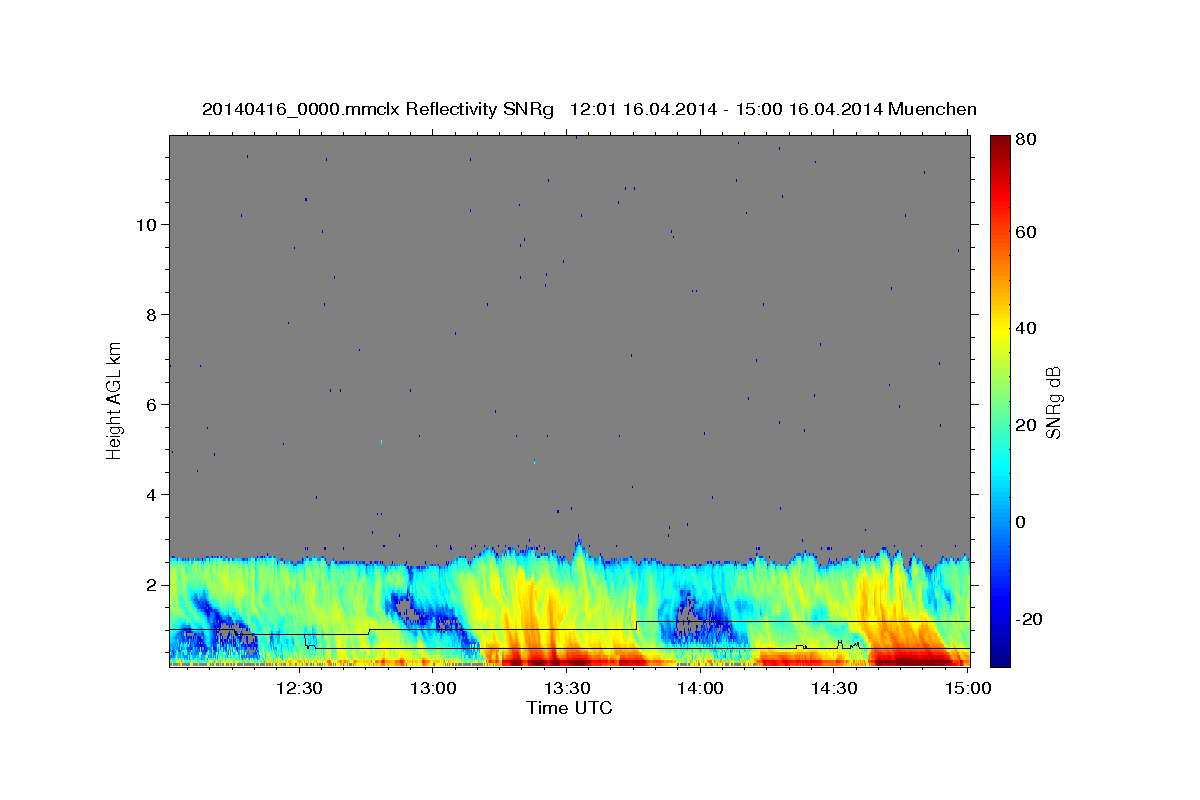Click the colorbar value '0'
The width and height of the screenshot is (1200, 800).
[x=1022, y=522]
